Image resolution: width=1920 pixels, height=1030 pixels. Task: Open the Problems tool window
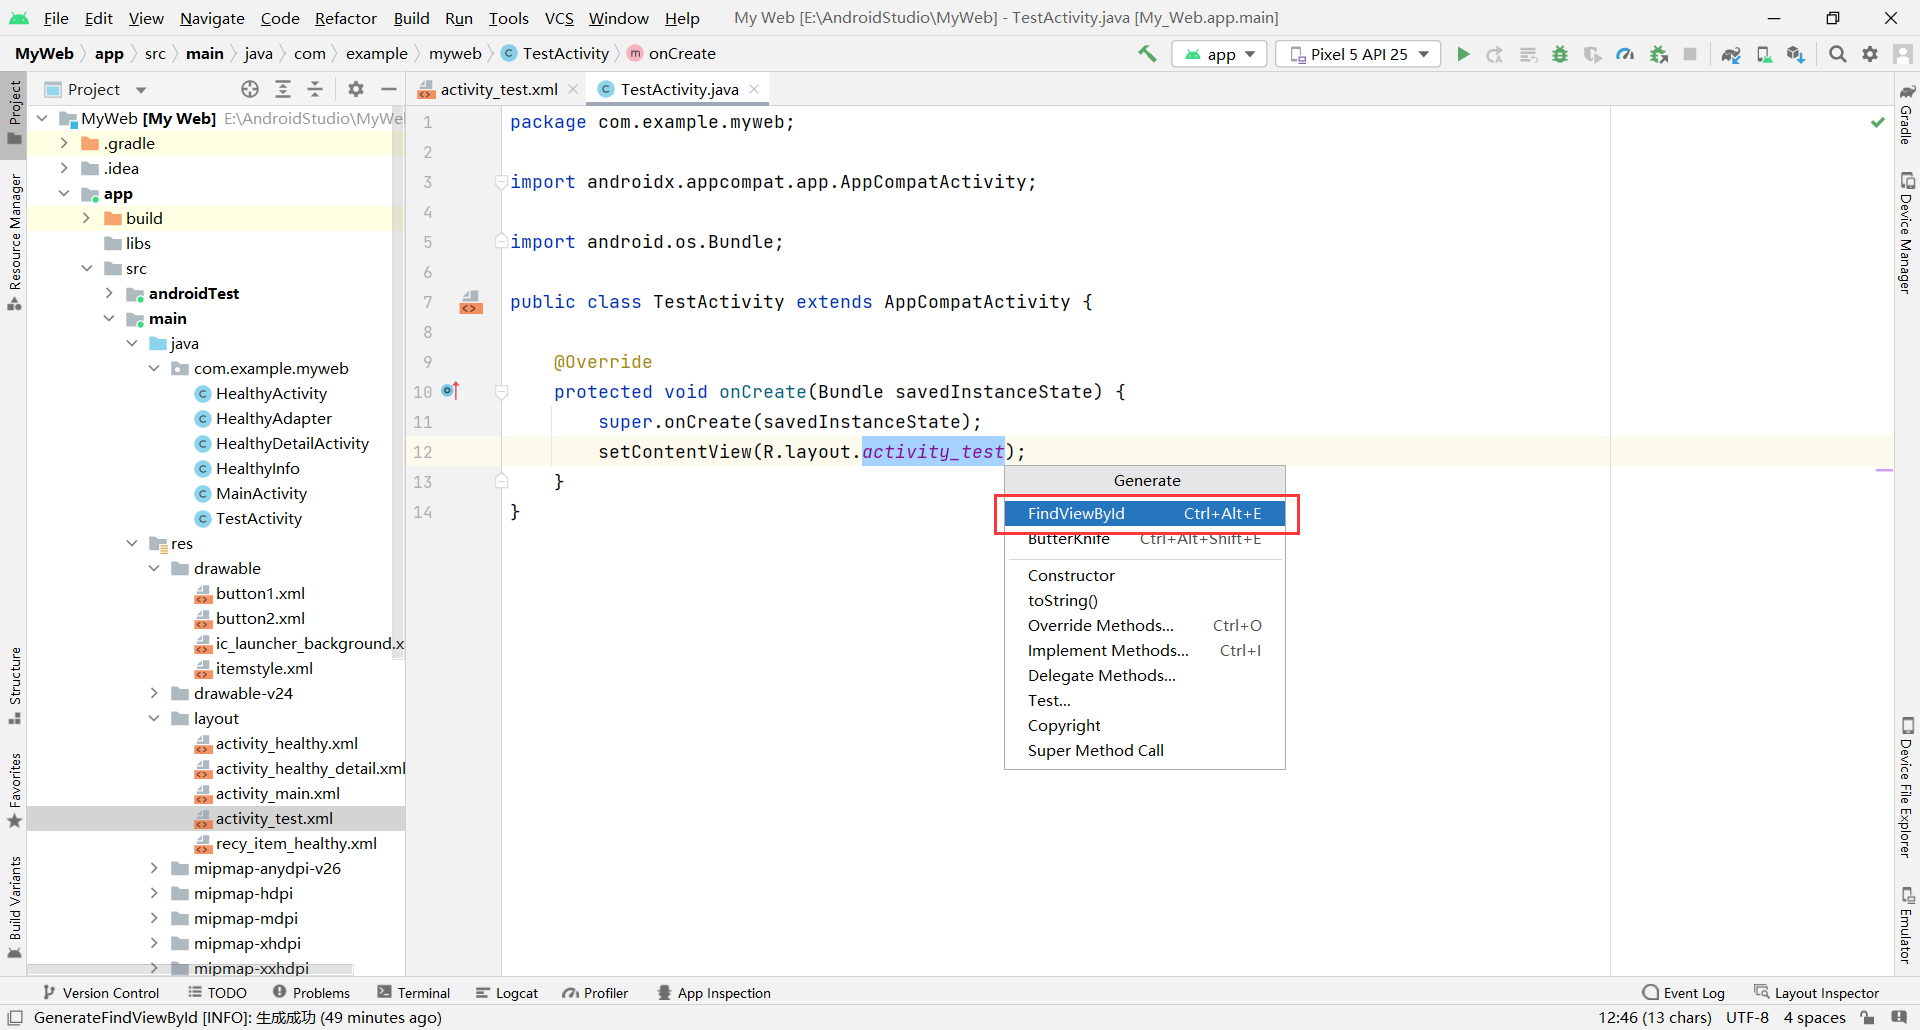coord(311,993)
